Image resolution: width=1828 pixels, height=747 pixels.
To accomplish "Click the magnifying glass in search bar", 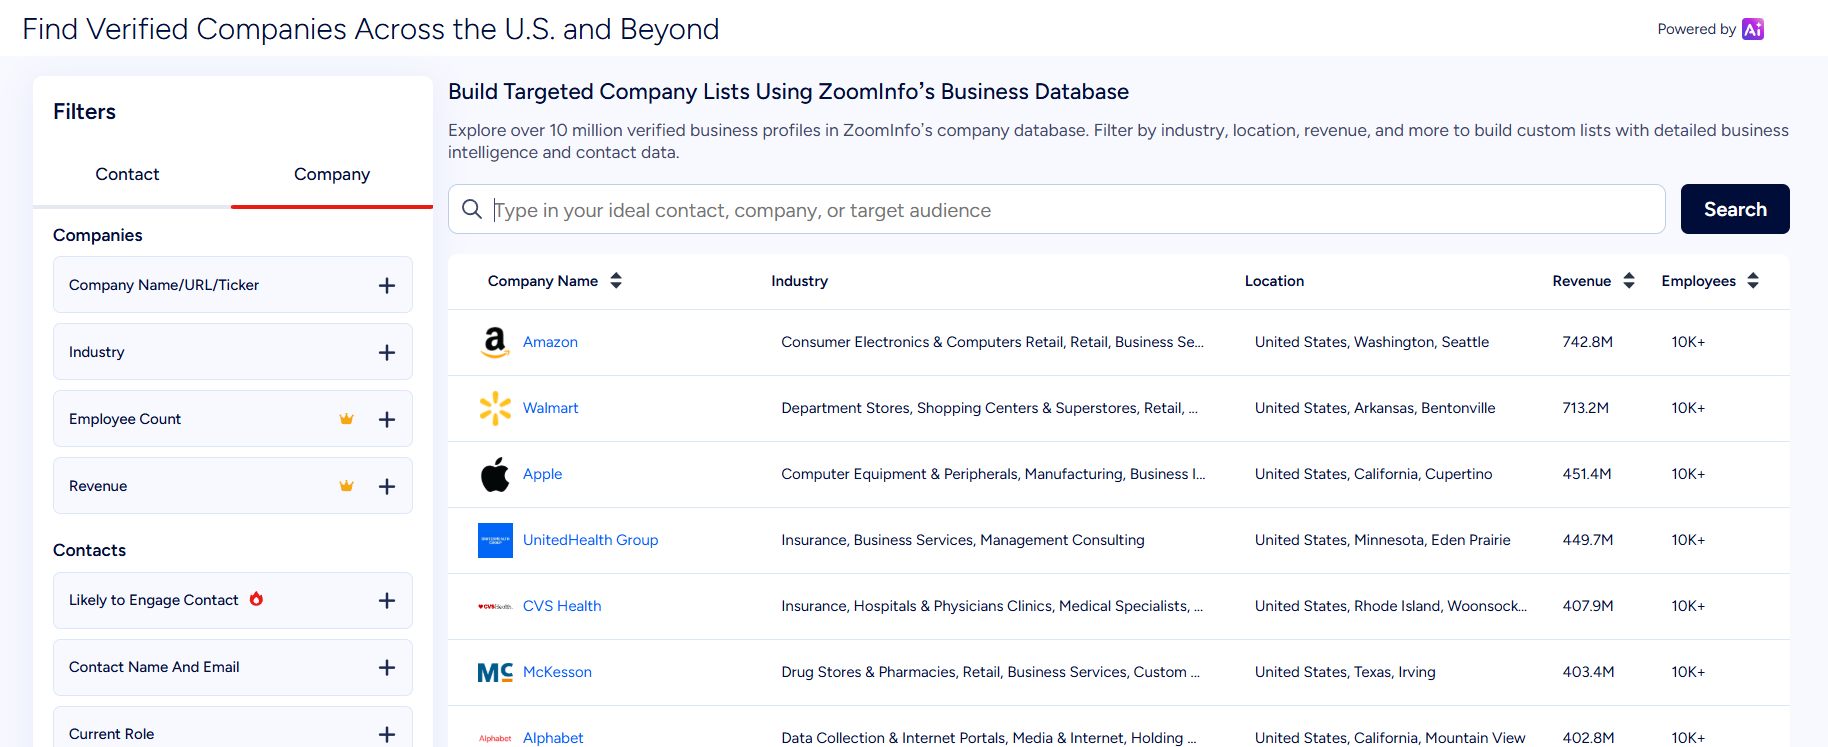I will 472,209.
